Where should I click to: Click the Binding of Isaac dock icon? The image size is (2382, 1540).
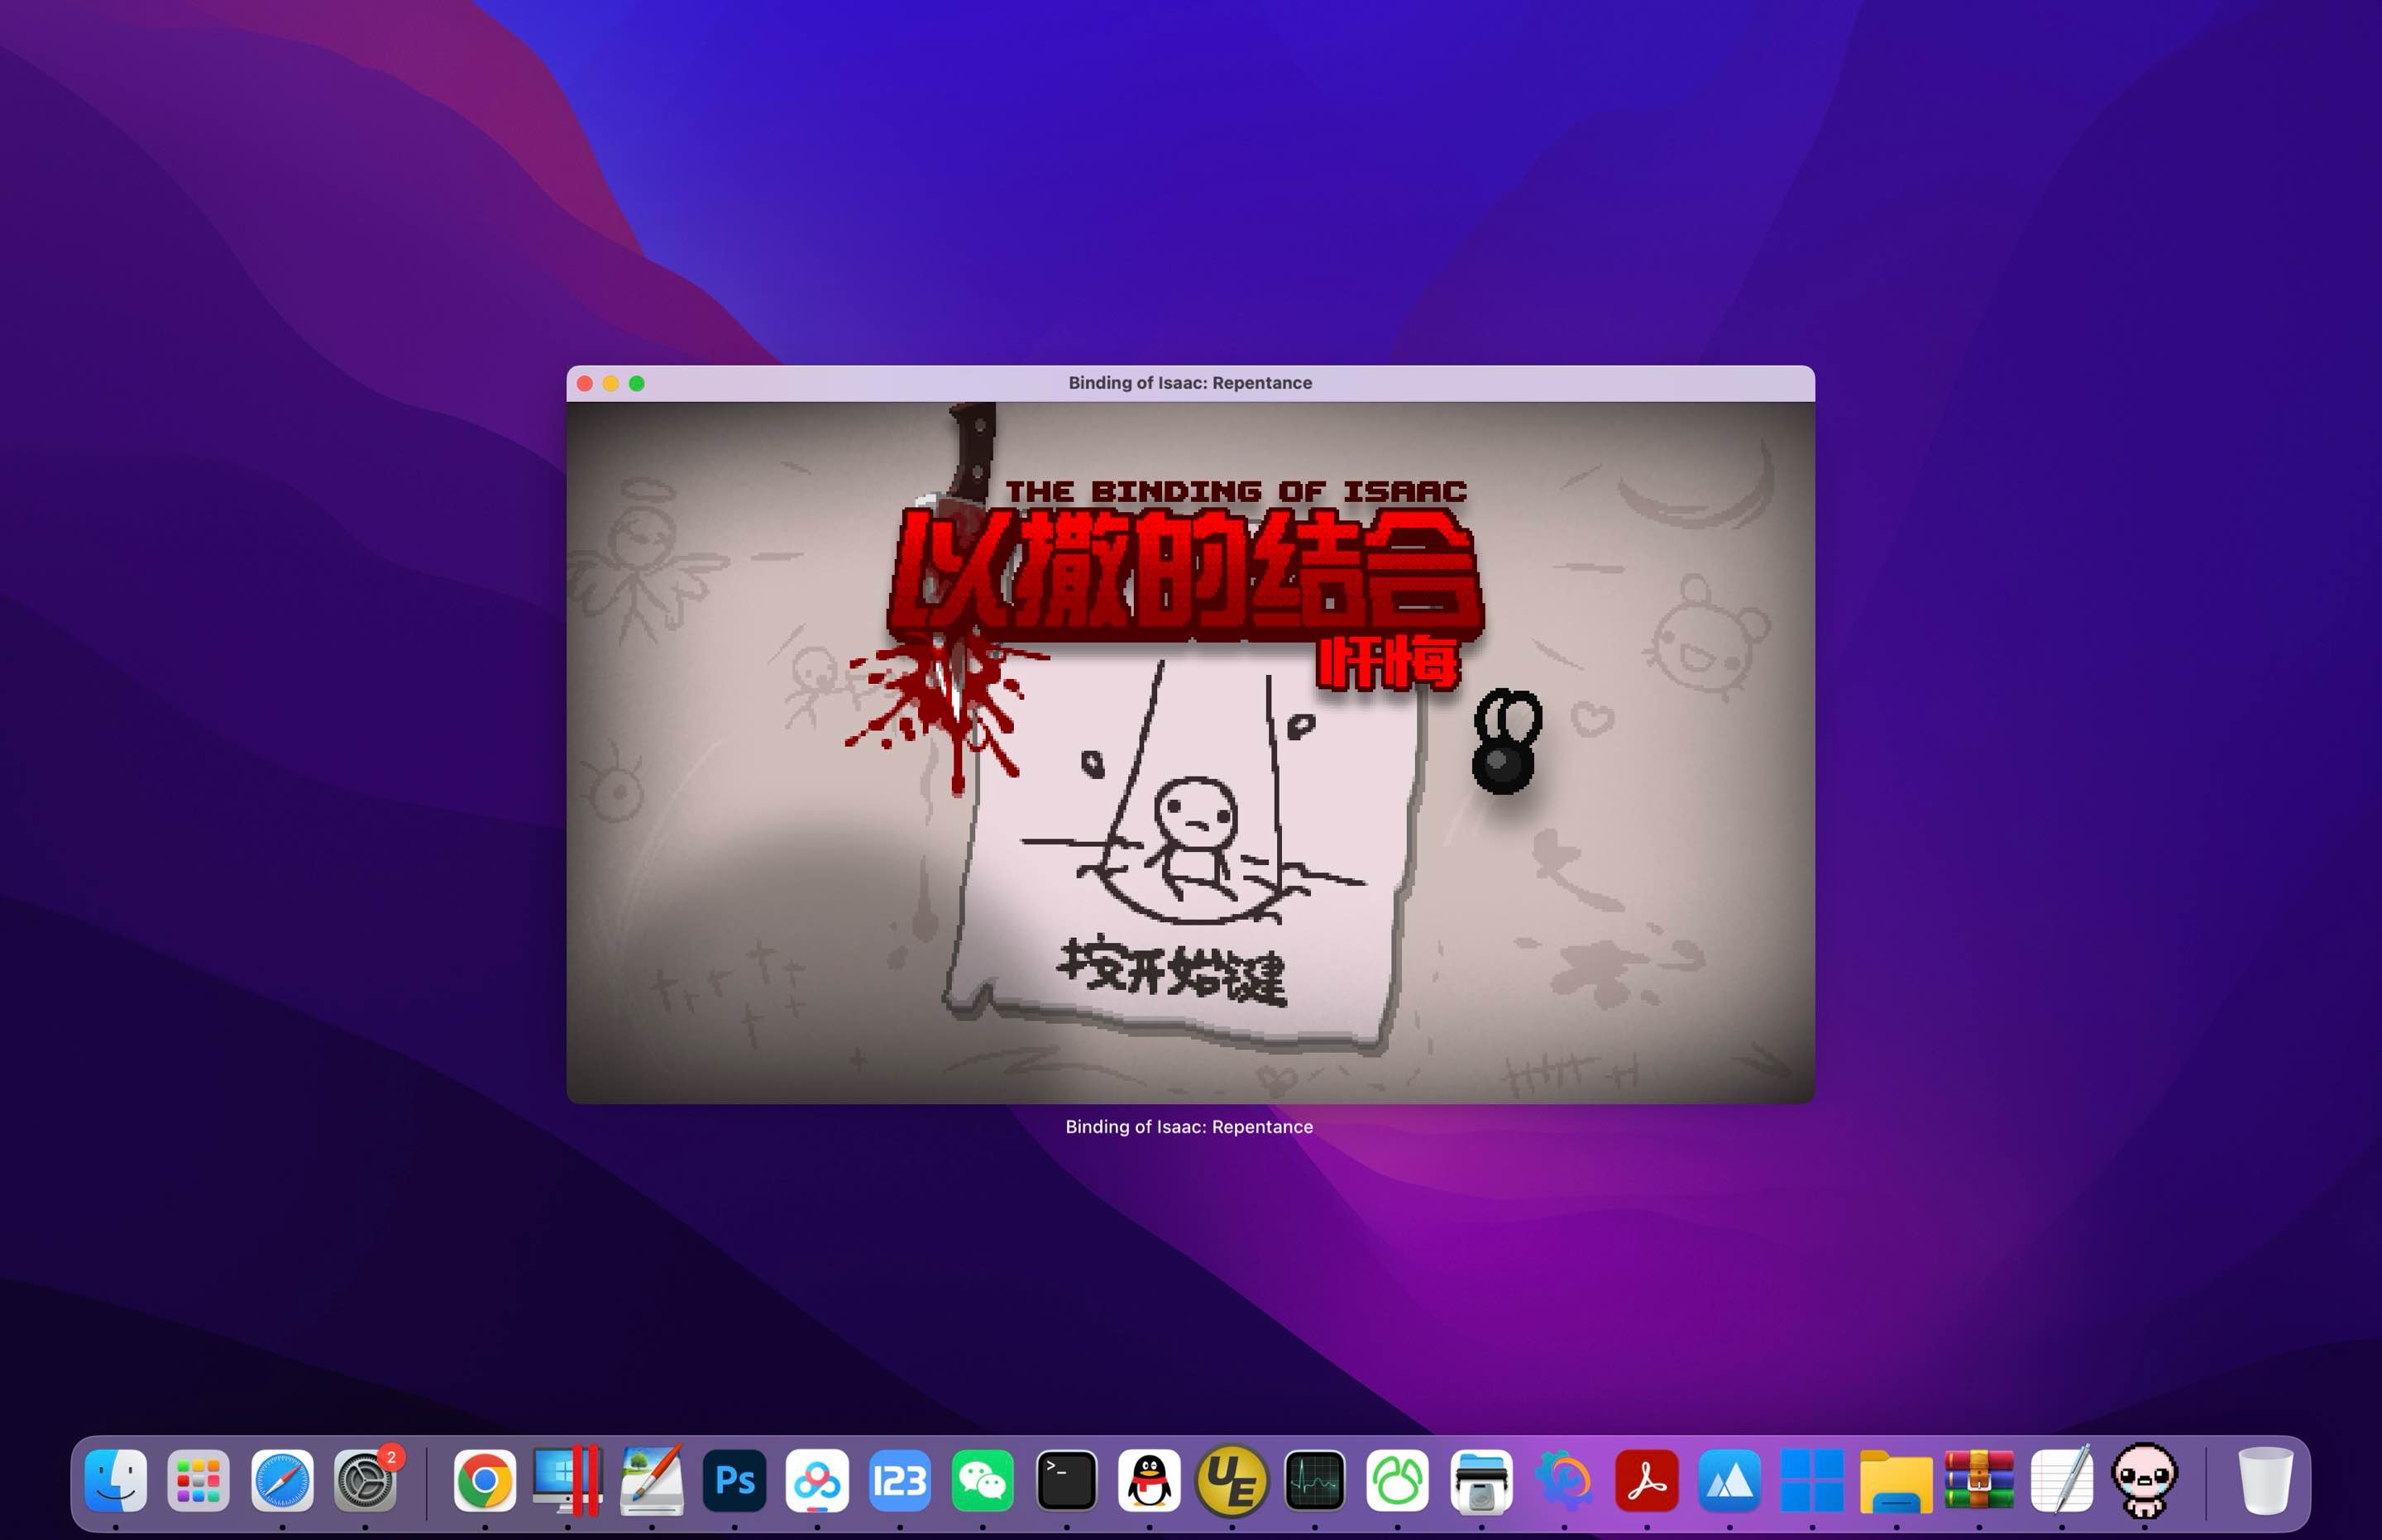pyautogui.click(x=2144, y=1480)
